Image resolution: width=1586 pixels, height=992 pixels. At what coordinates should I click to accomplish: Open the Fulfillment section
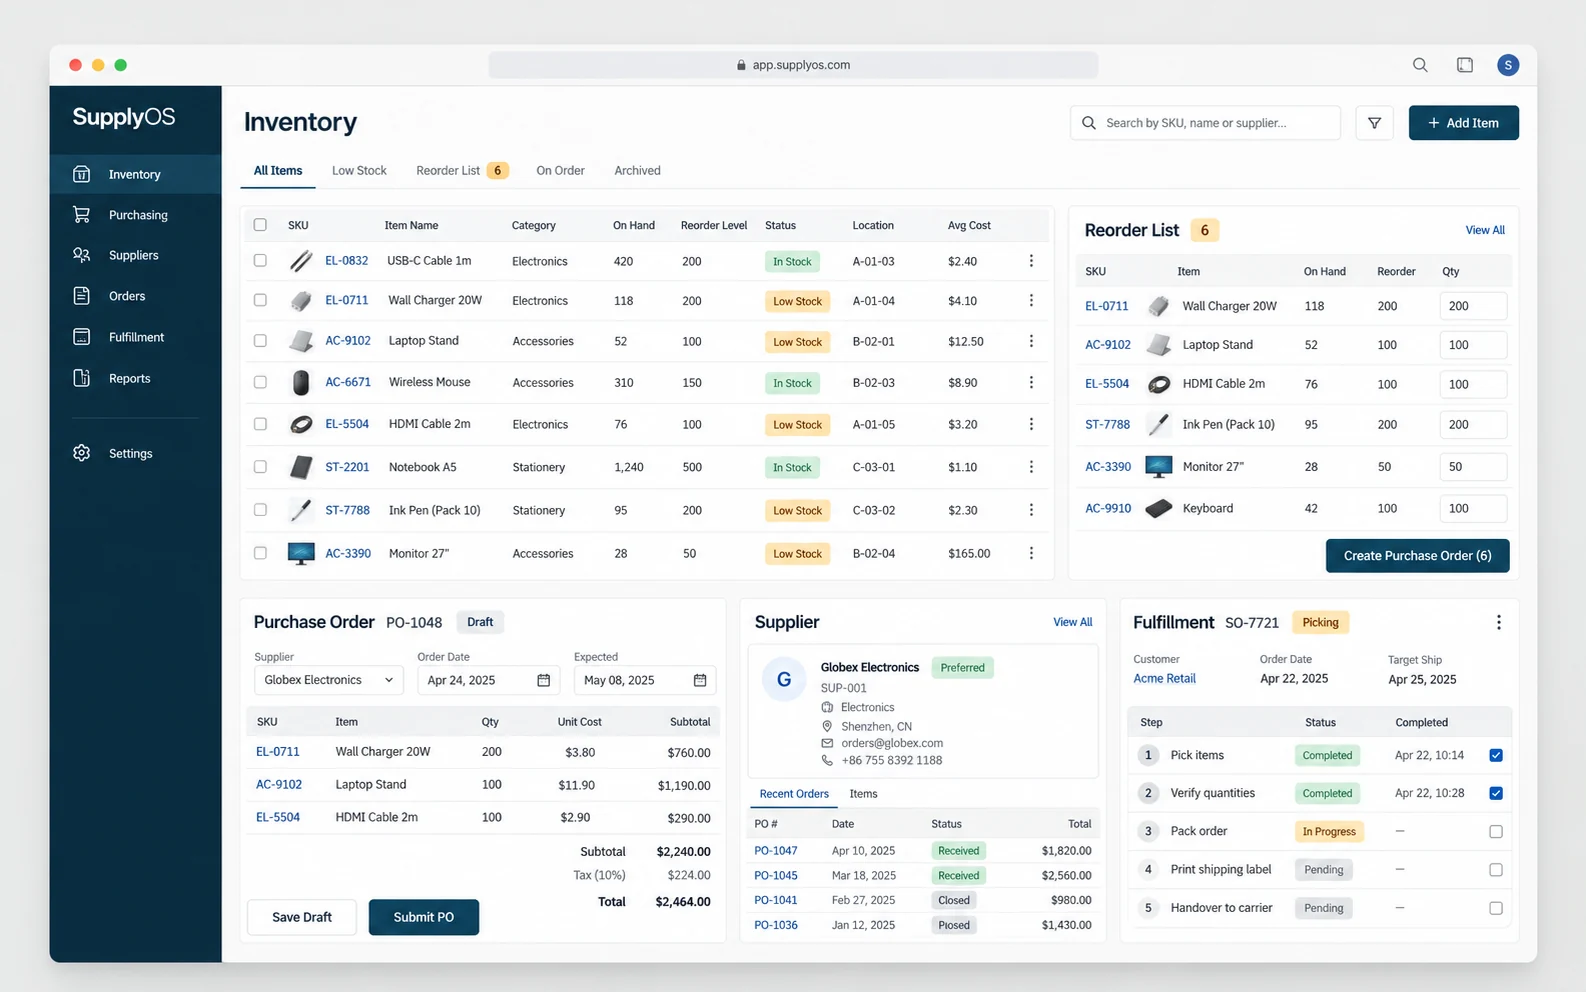tap(135, 337)
